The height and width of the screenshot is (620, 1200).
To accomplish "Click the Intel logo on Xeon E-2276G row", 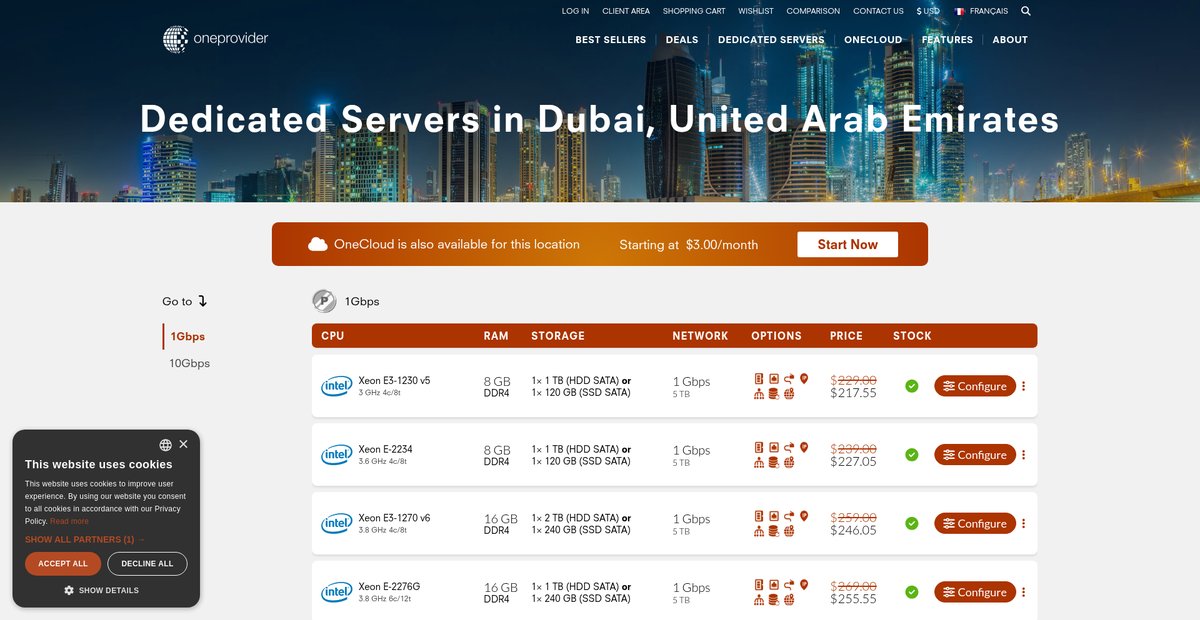I will [x=336, y=592].
